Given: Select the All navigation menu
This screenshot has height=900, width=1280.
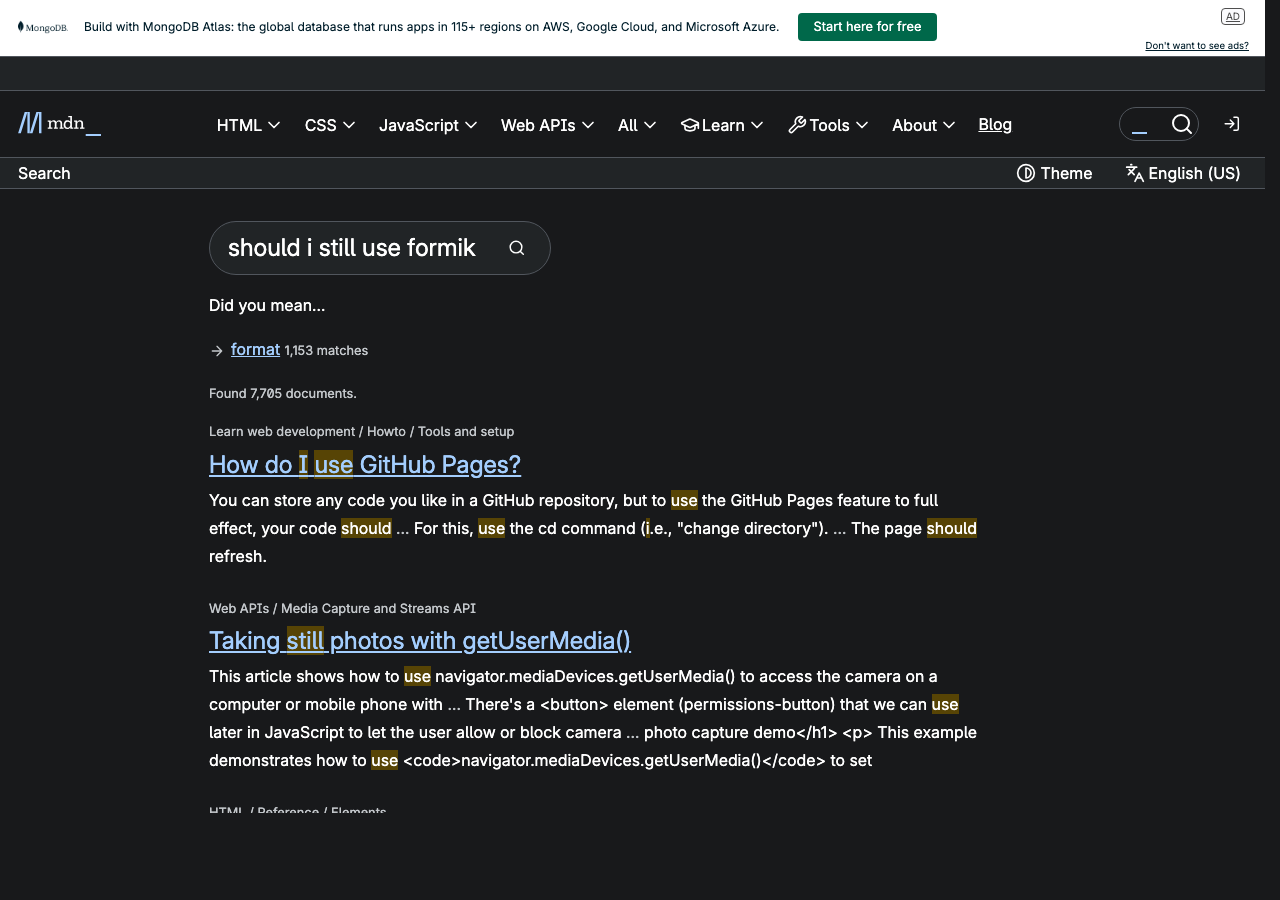Looking at the screenshot, I should pyautogui.click(x=636, y=125).
